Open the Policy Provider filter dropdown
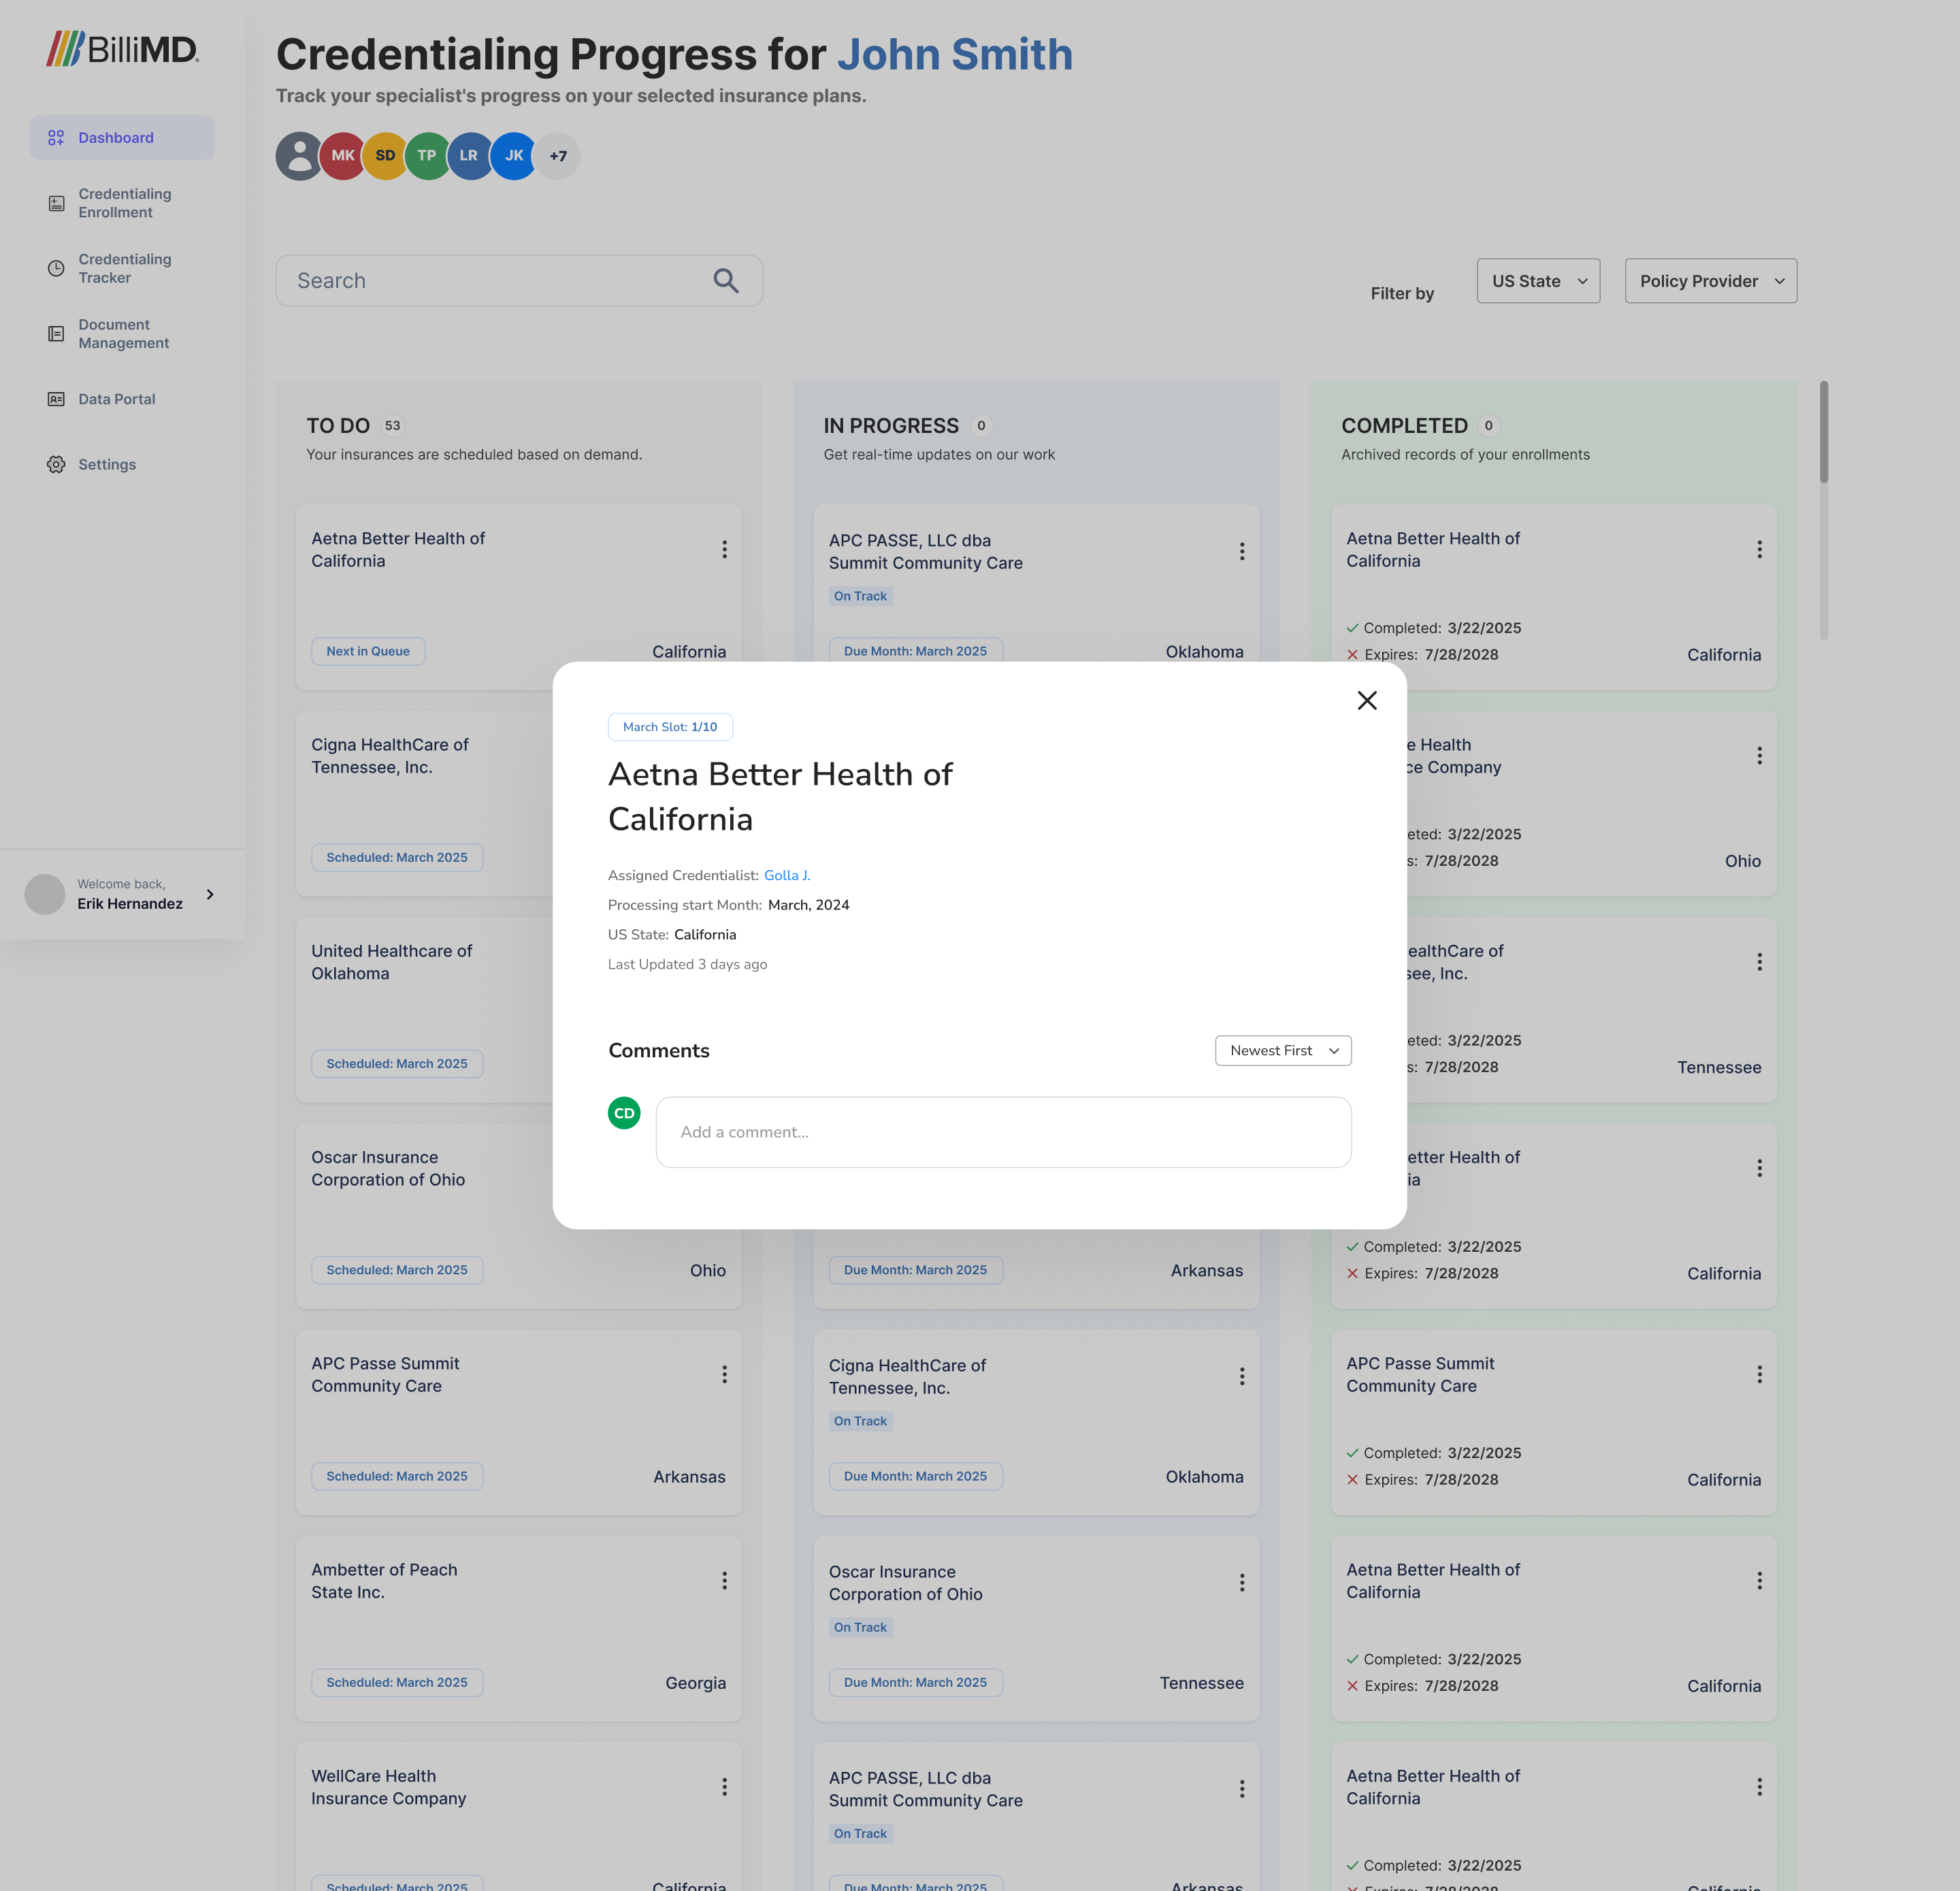Image resolution: width=1960 pixels, height=1891 pixels. coord(1710,281)
